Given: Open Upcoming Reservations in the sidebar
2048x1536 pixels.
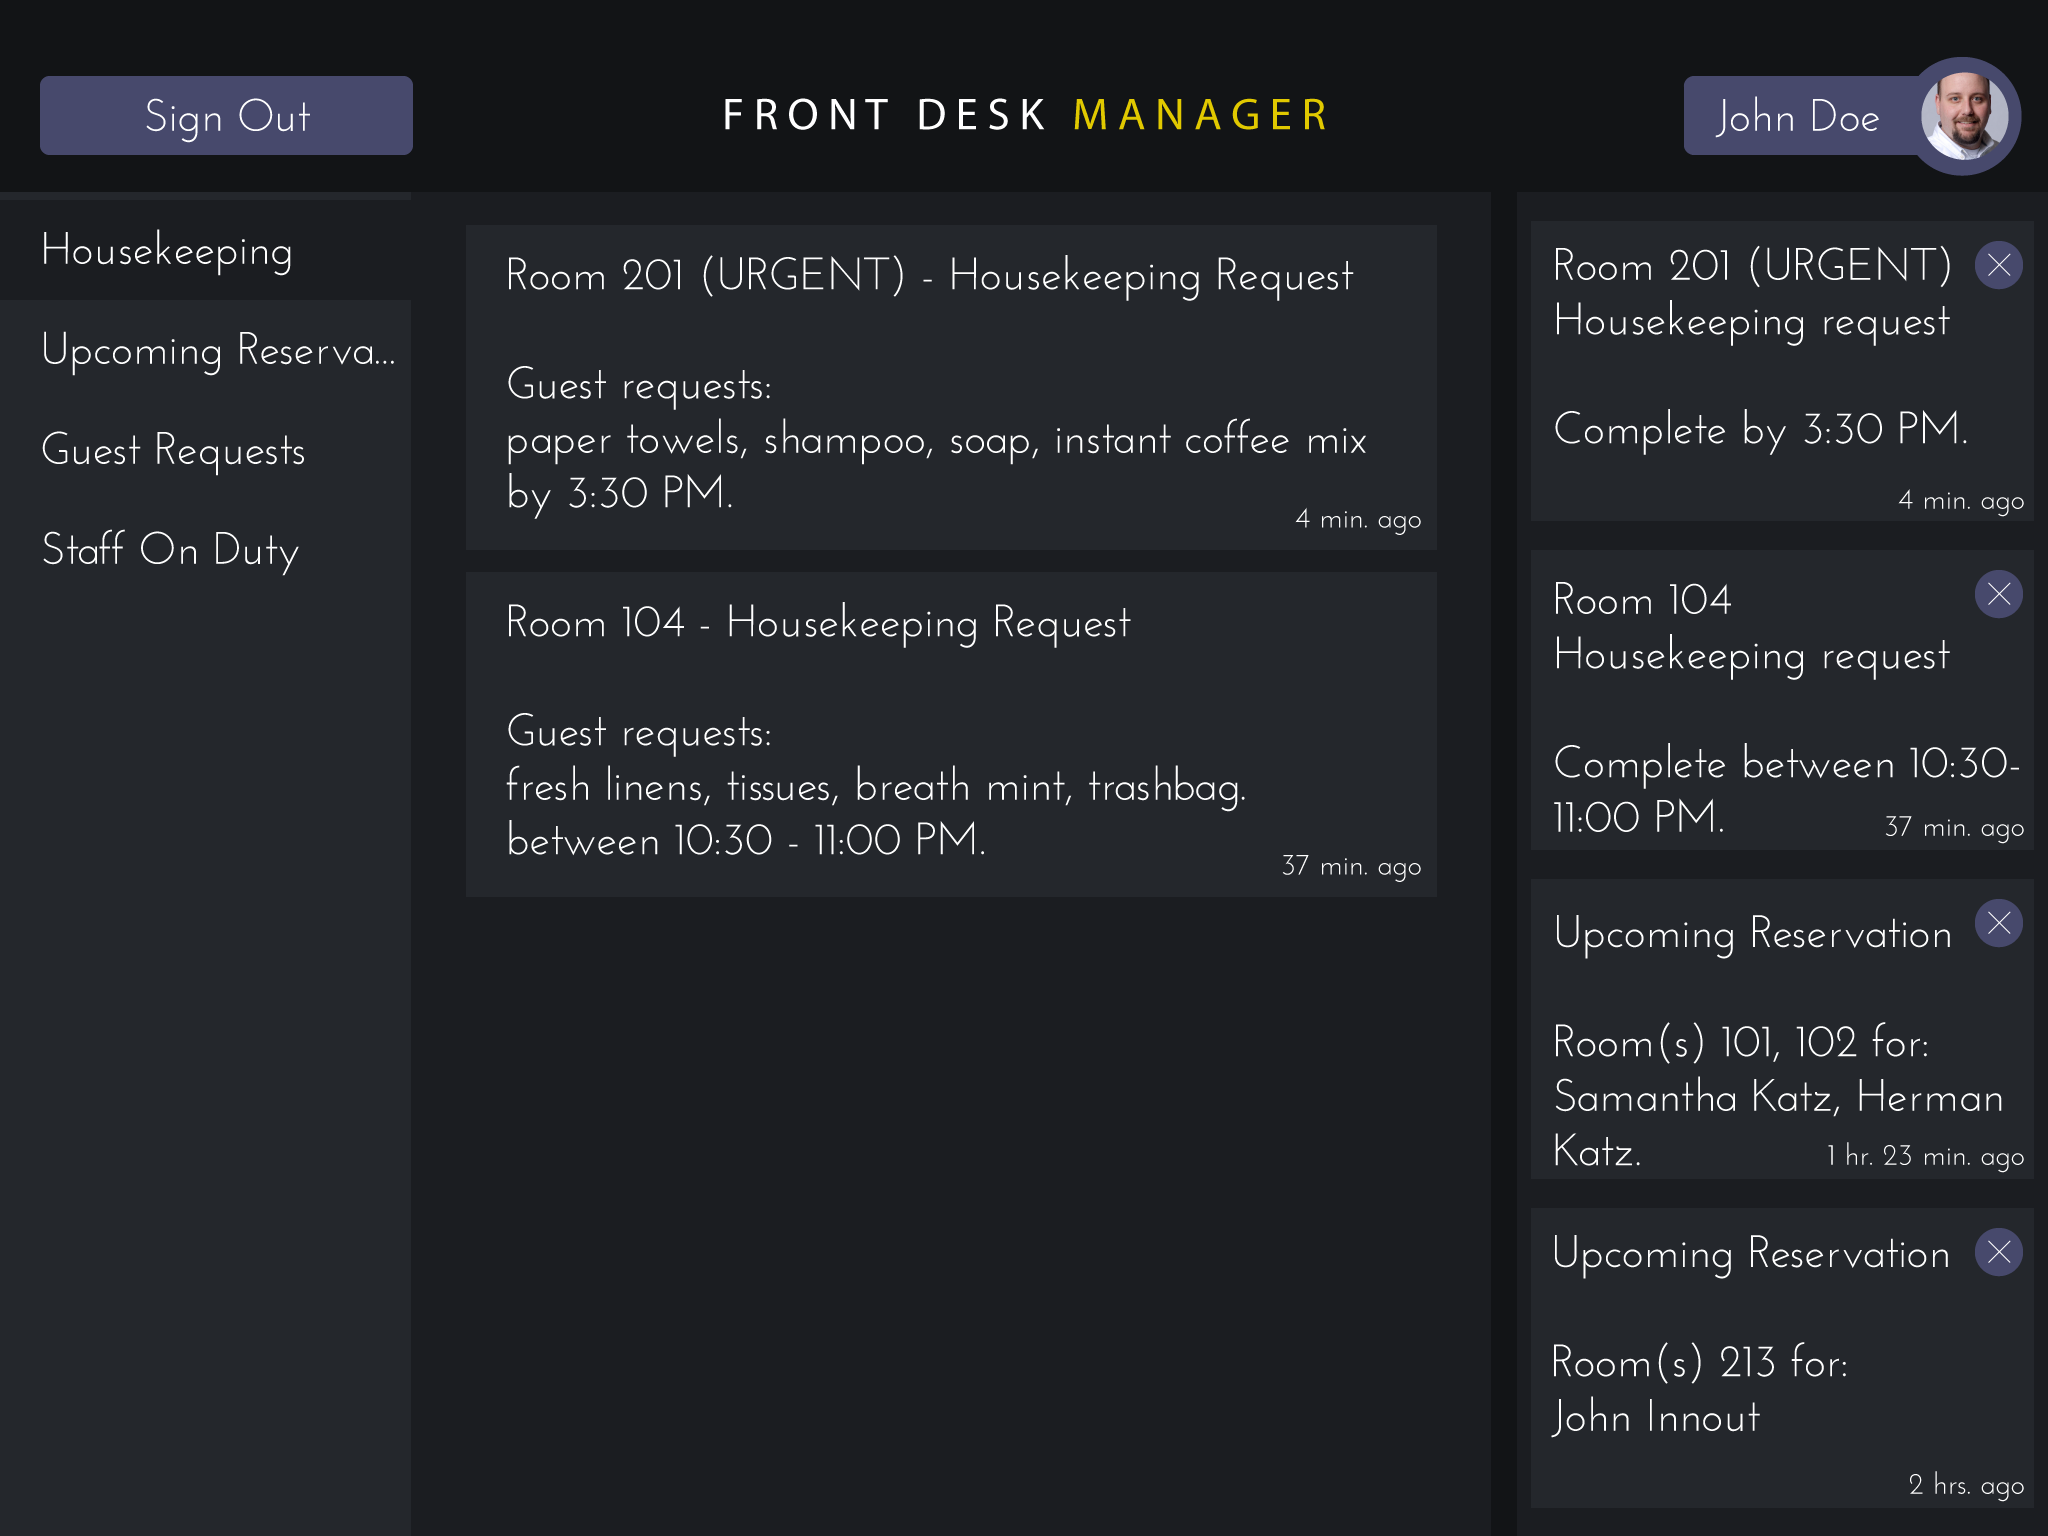Looking at the screenshot, I should (x=205, y=350).
